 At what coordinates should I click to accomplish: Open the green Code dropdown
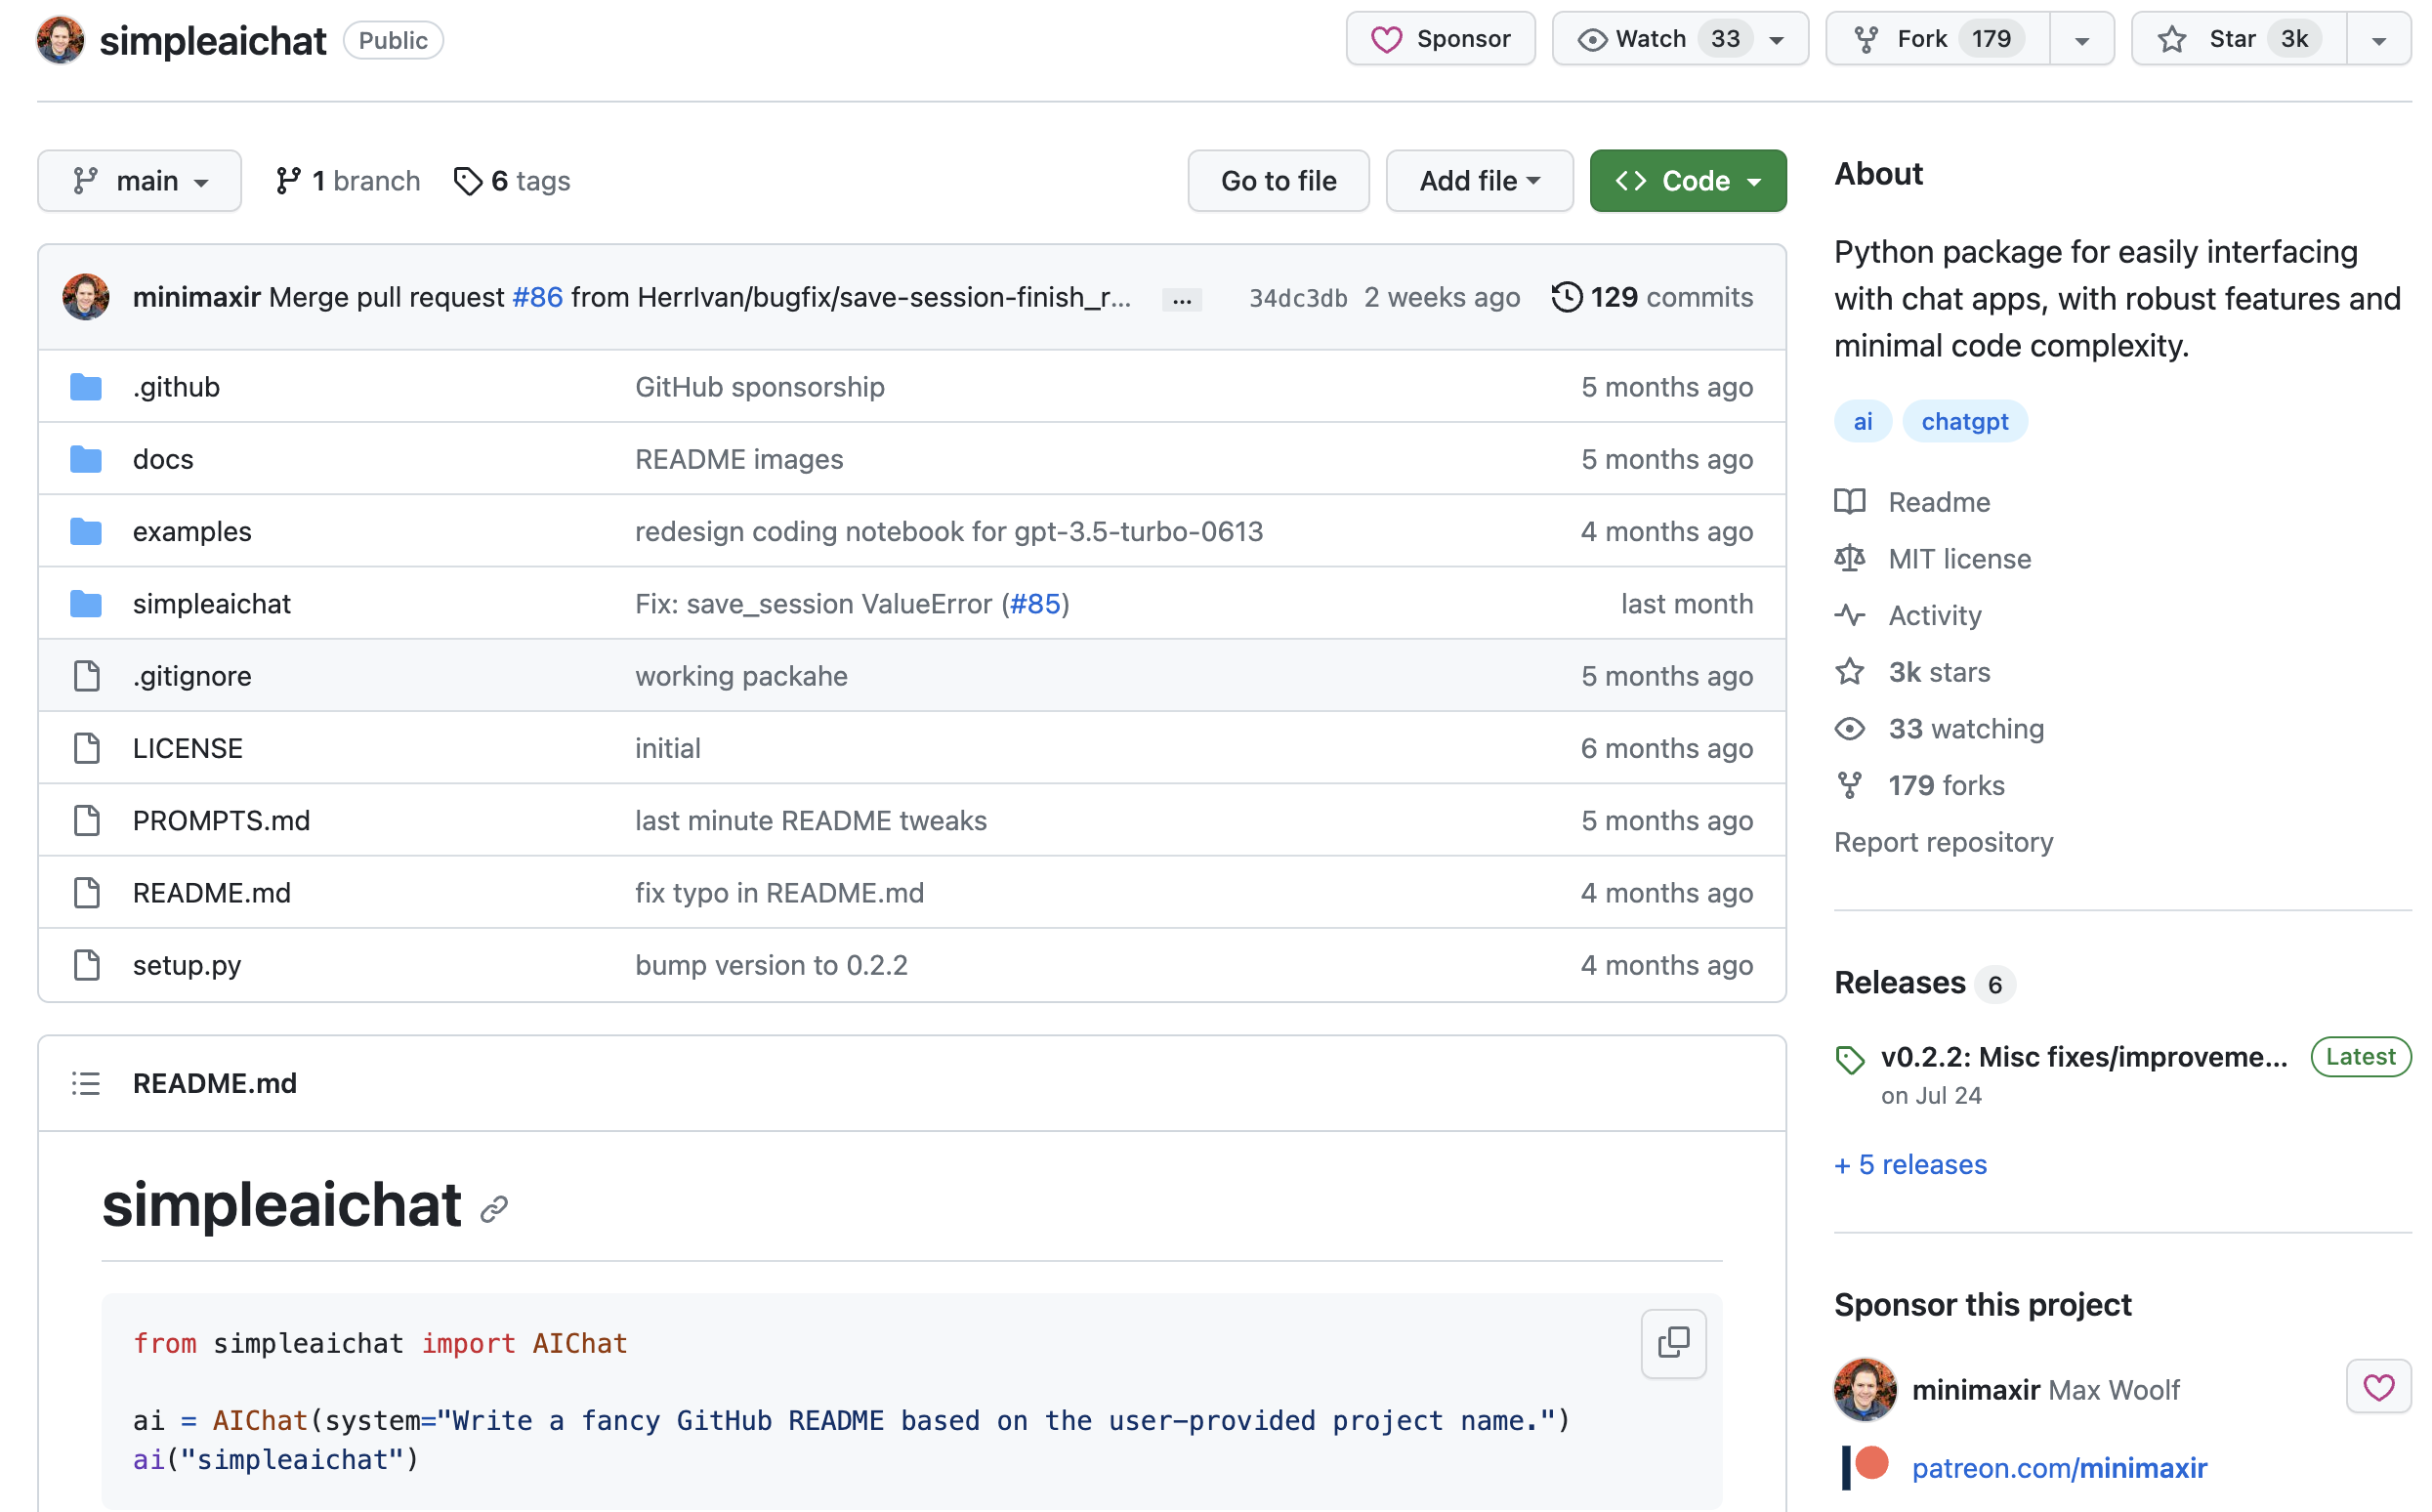coord(1688,181)
